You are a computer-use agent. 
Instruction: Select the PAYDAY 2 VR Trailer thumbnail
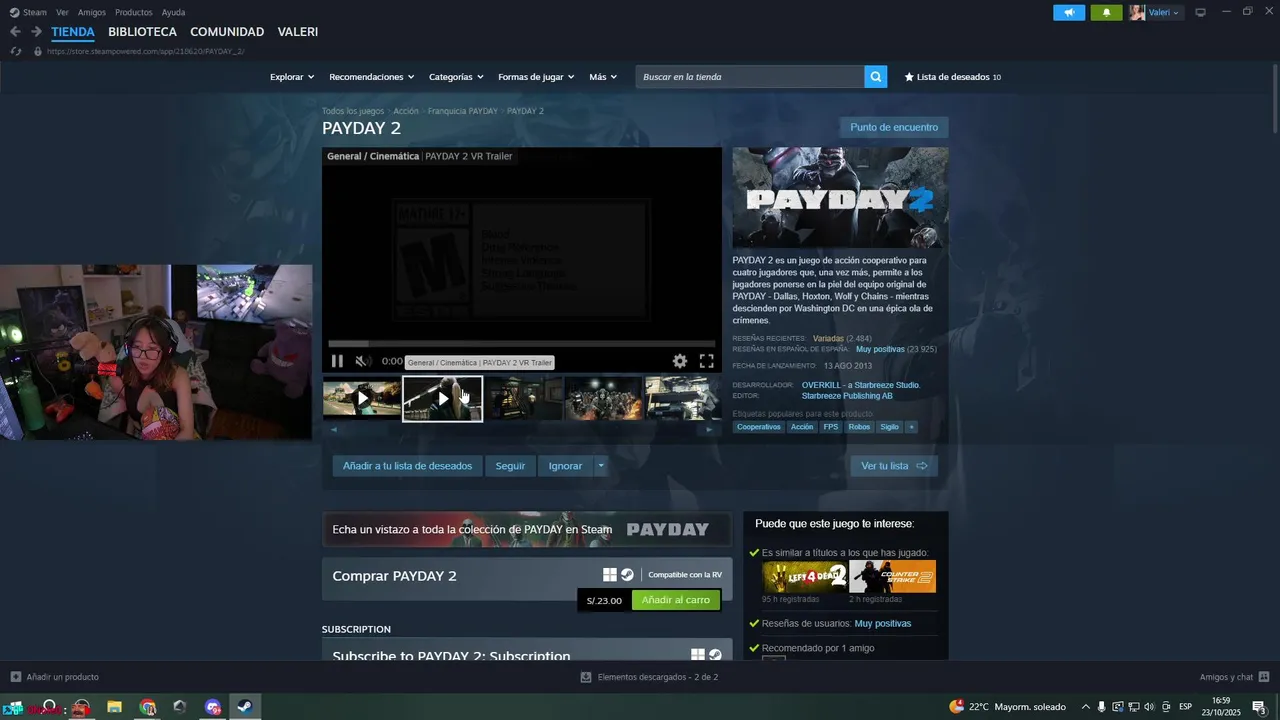pos(443,398)
